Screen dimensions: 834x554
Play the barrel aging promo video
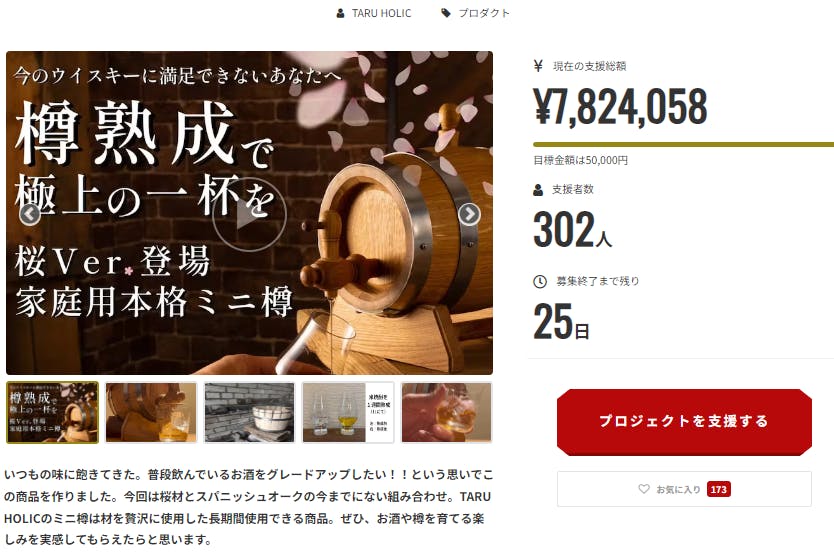click(249, 215)
